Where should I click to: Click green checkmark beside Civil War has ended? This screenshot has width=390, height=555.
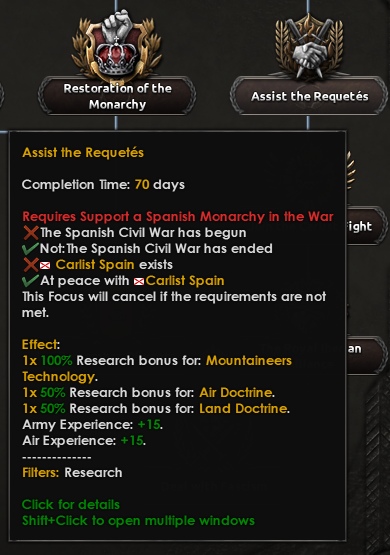pos(30,248)
